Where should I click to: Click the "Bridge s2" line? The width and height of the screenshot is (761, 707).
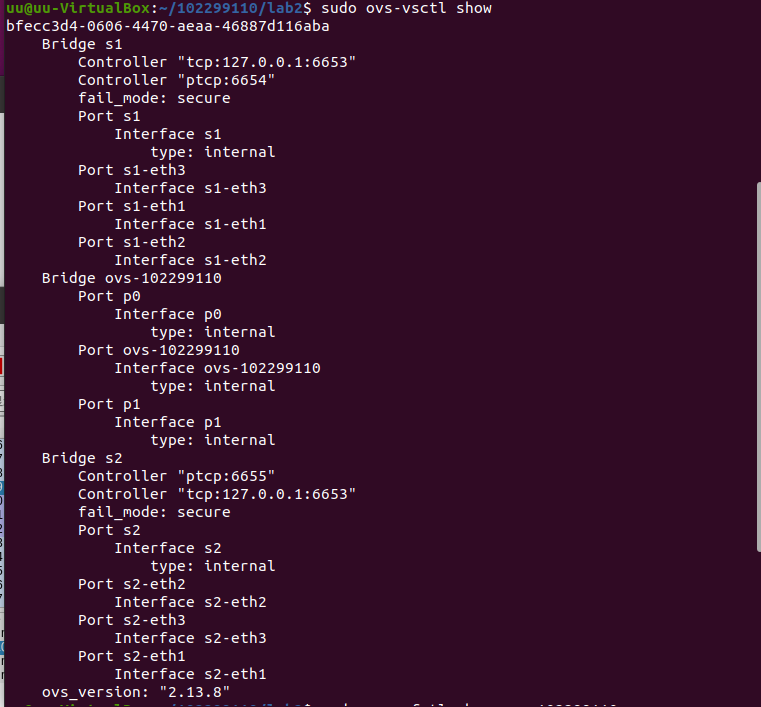(82, 458)
